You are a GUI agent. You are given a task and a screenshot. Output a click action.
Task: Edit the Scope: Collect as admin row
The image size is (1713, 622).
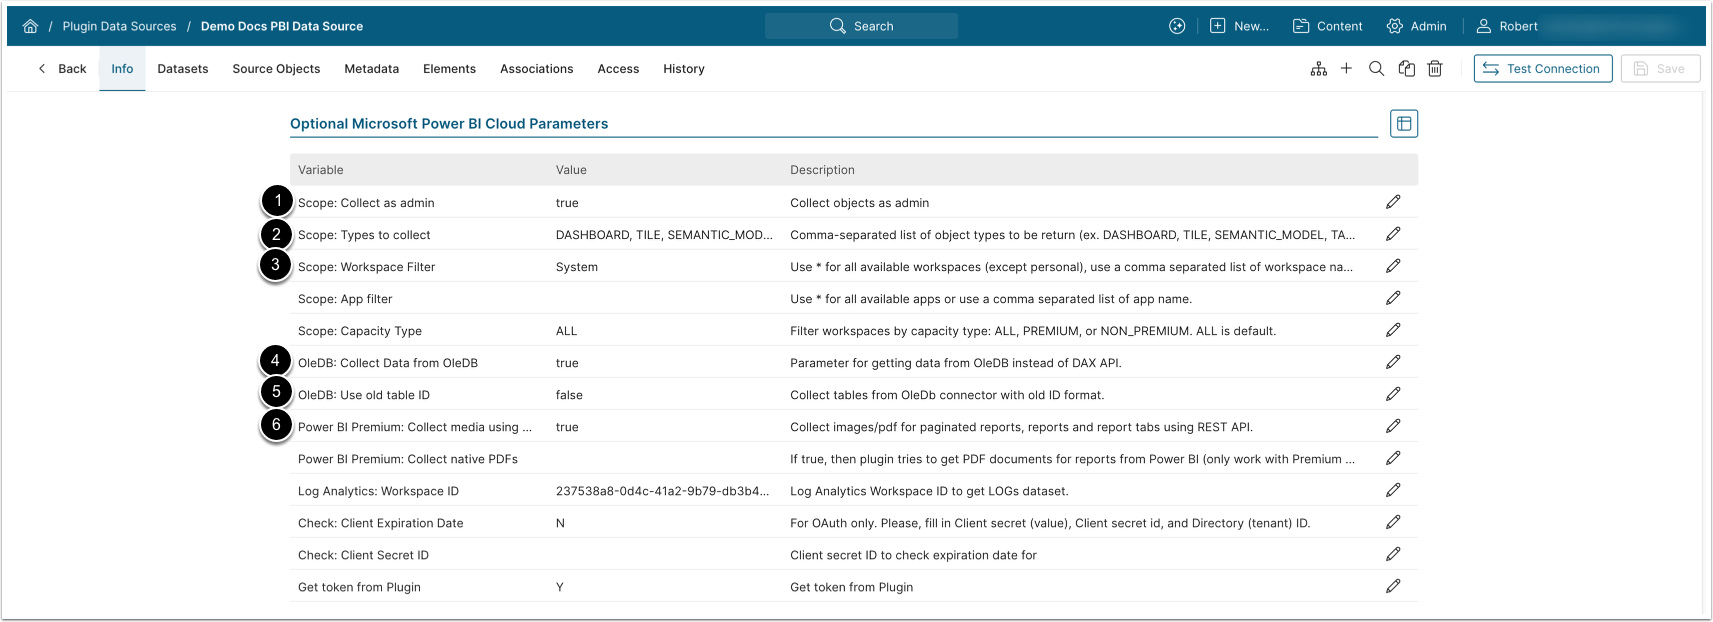1392,202
